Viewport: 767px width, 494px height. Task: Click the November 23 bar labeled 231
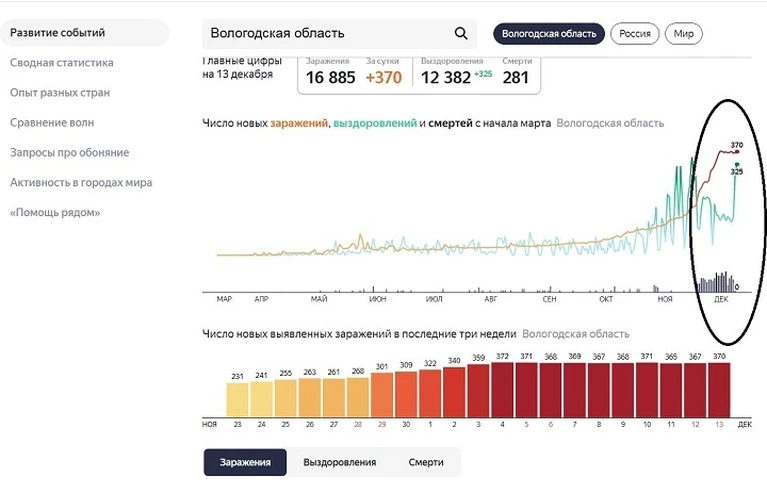click(x=237, y=400)
